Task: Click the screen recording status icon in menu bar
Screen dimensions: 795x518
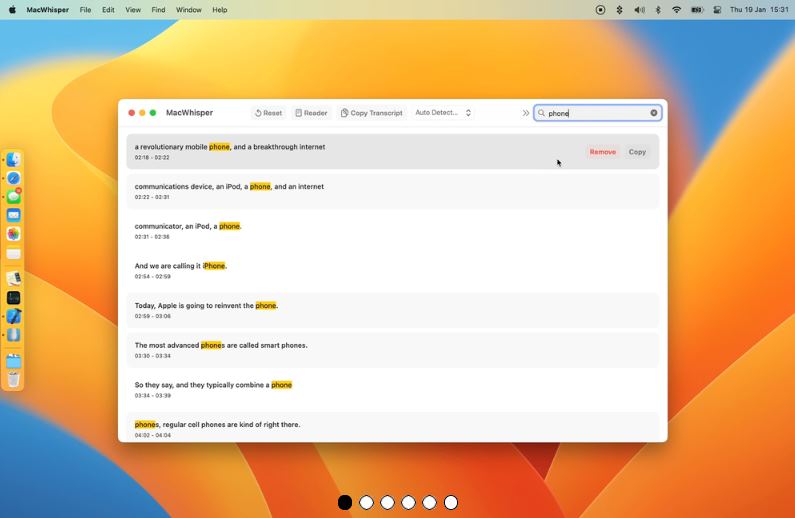Action: tap(600, 10)
